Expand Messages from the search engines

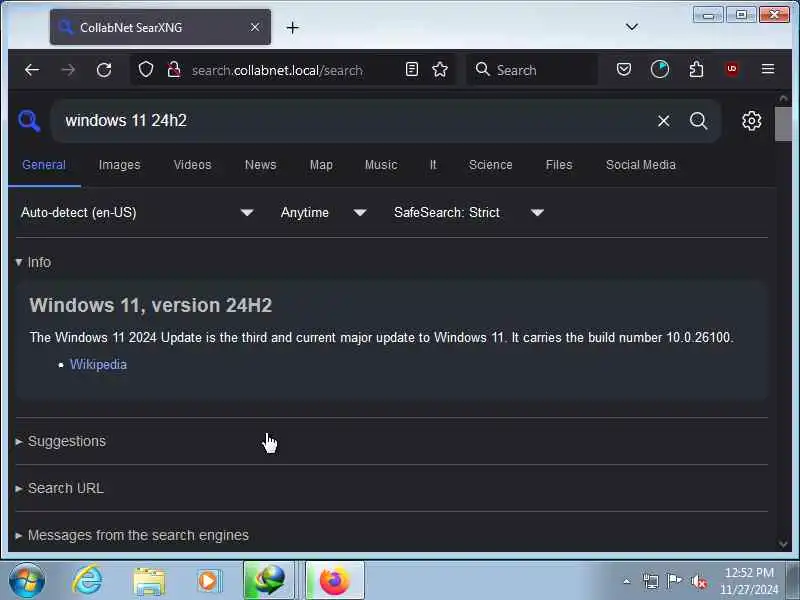pos(133,535)
